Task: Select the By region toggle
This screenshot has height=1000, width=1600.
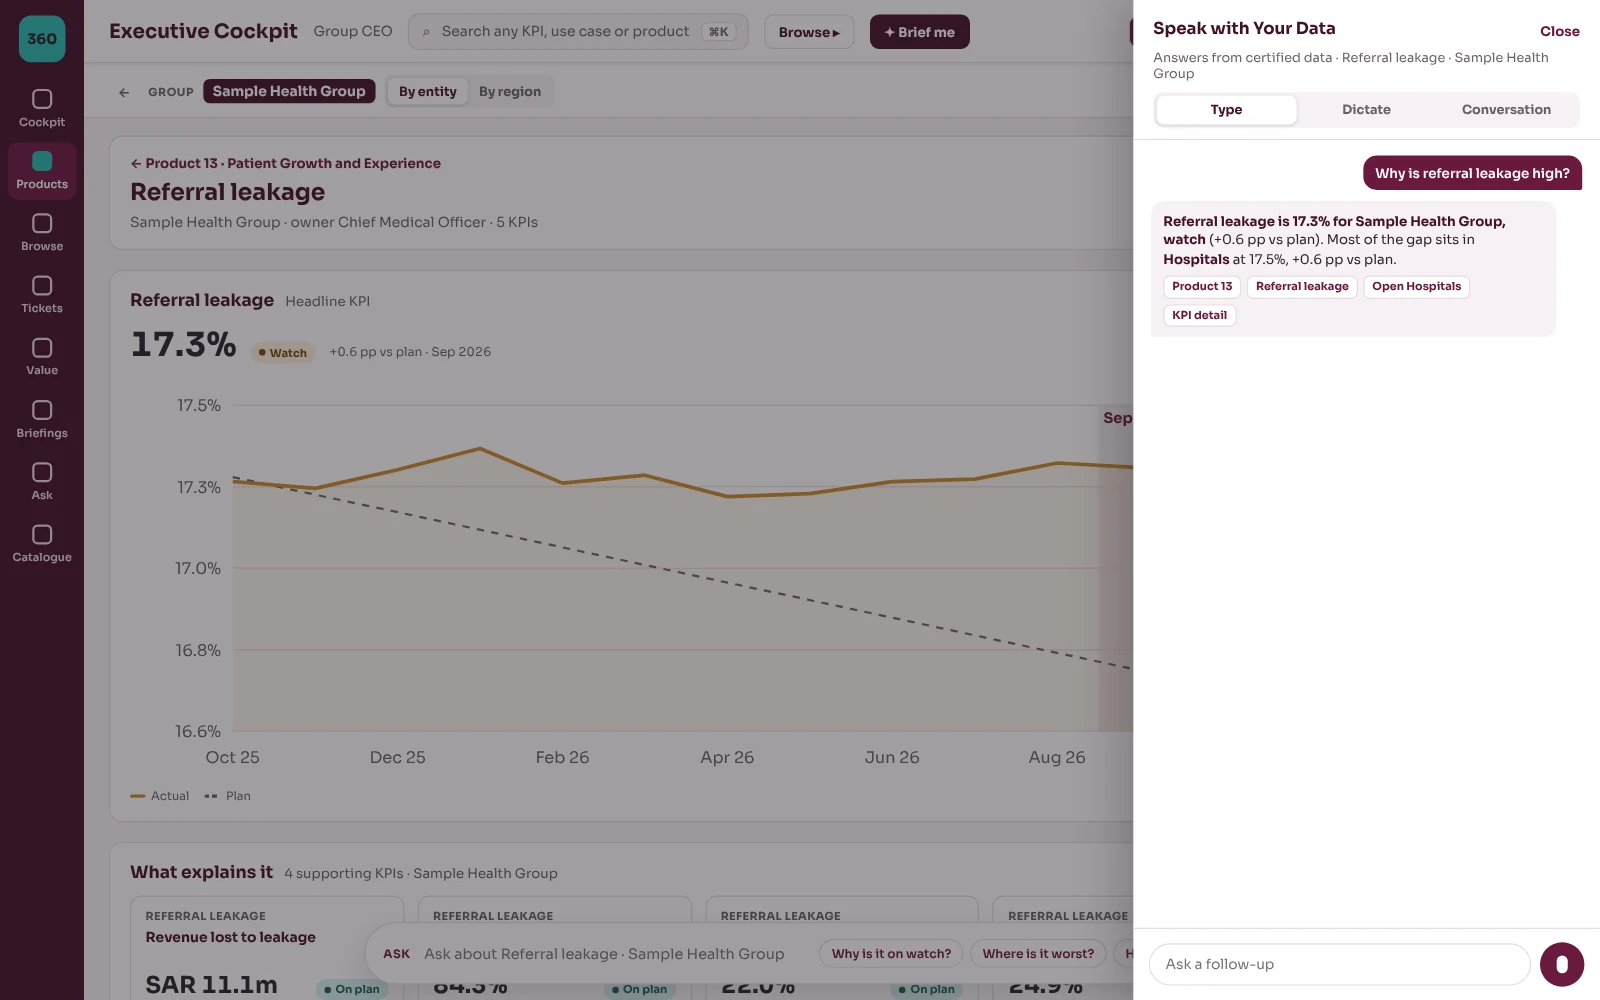Action: pos(510,92)
